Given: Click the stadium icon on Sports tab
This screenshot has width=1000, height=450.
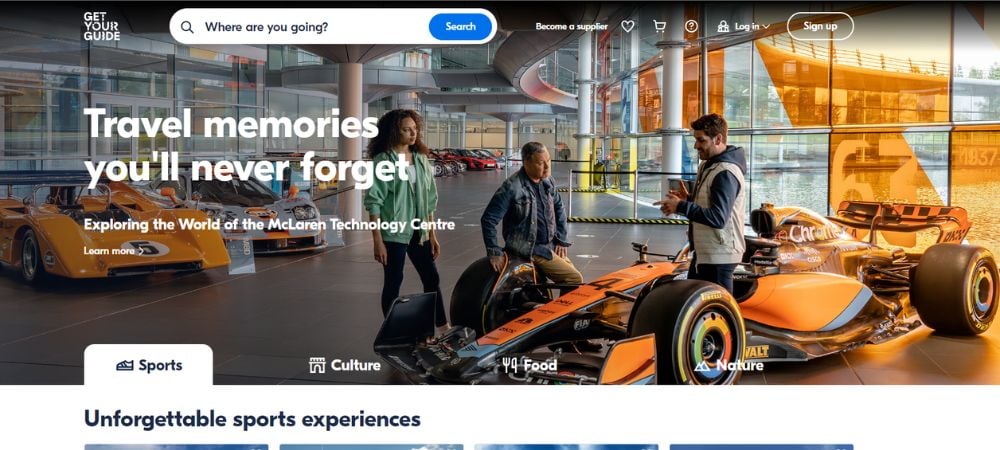Looking at the screenshot, I should point(124,365).
